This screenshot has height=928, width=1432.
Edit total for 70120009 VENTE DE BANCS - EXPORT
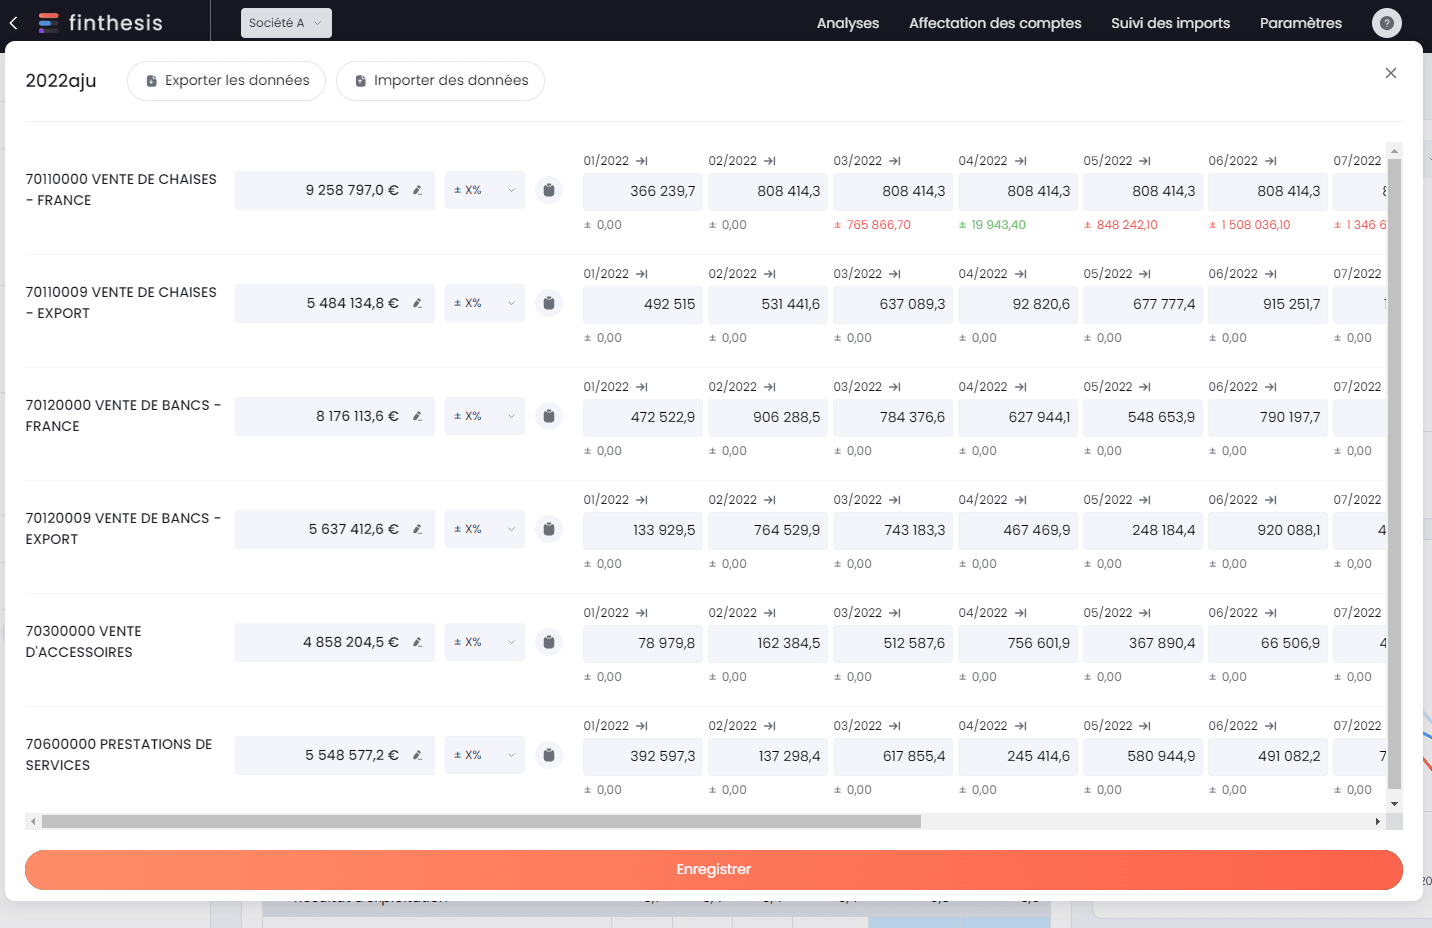(x=417, y=529)
